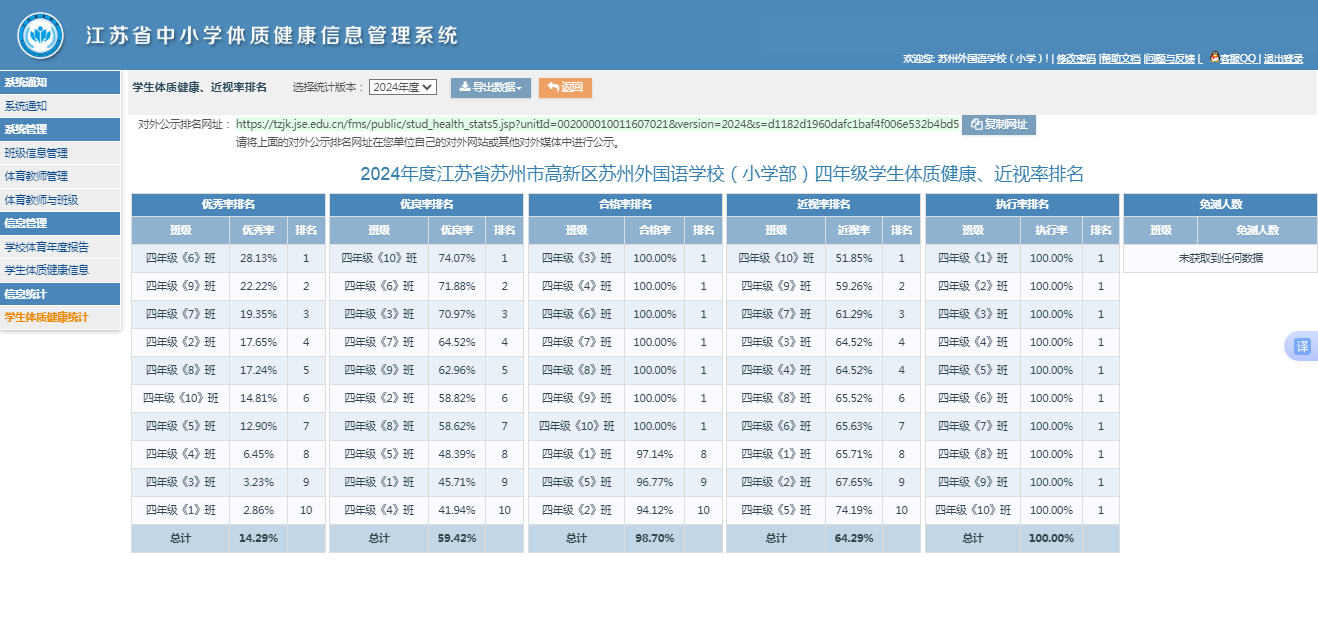Image resolution: width=1318 pixels, height=624 pixels.
Task: Click the system logo in header
Action: tap(41, 36)
